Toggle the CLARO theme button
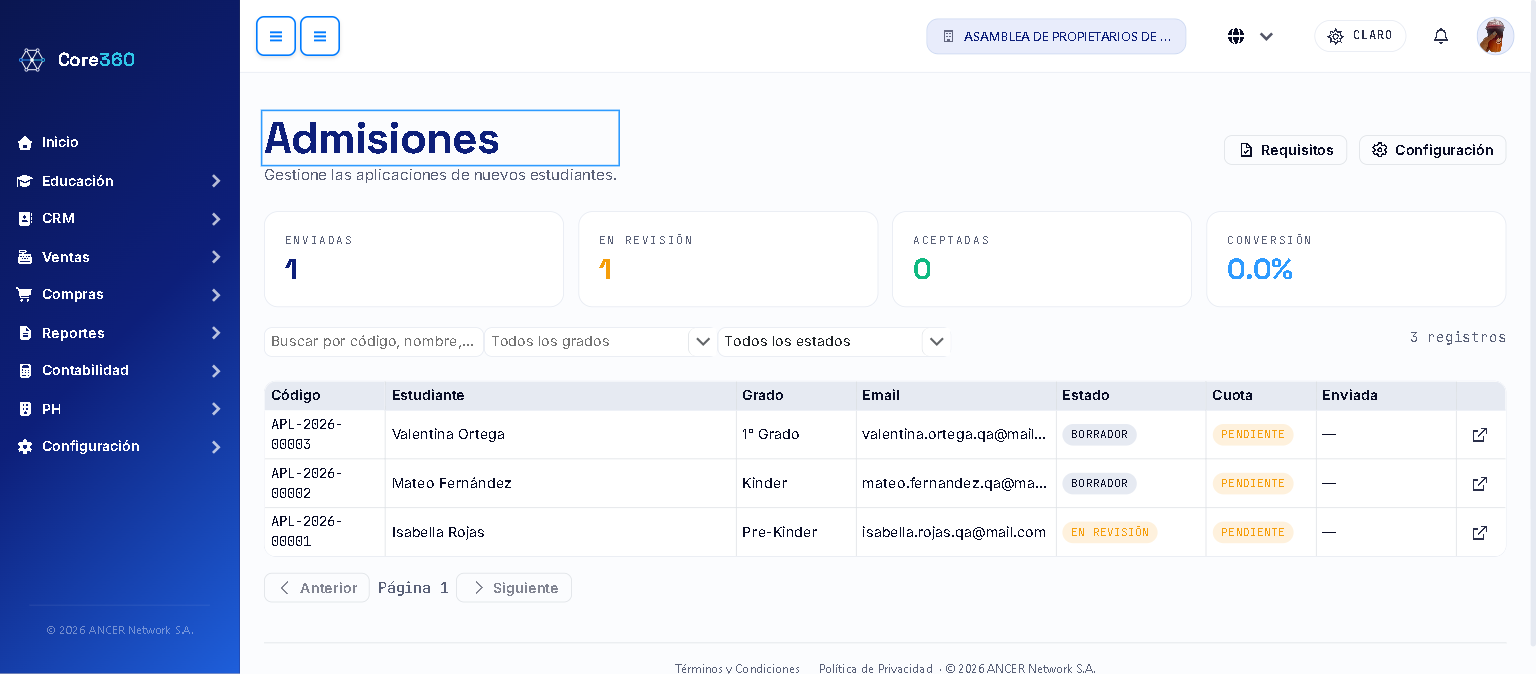Viewport: 1536px width, 674px height. [1360, 36]
